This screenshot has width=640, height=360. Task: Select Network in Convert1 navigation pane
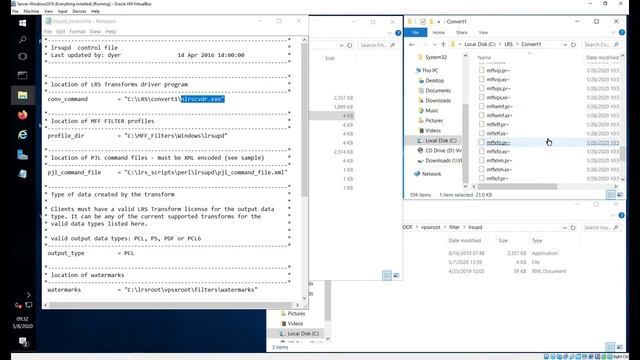(431, 174)
